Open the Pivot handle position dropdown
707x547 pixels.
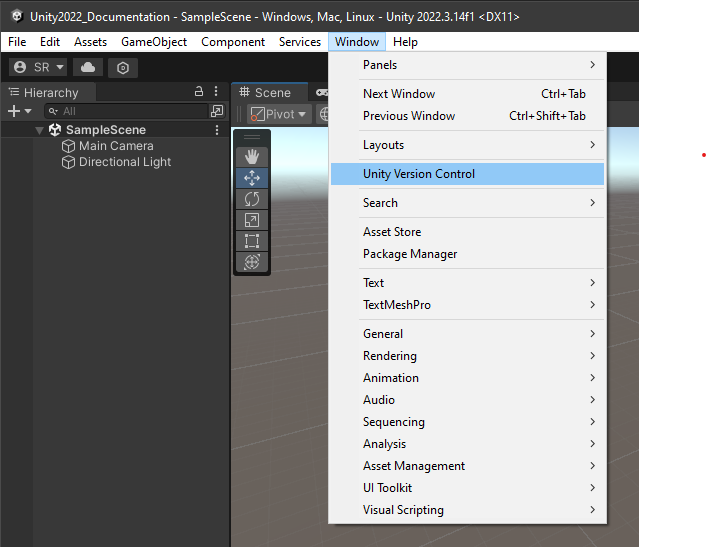point(278,114)
